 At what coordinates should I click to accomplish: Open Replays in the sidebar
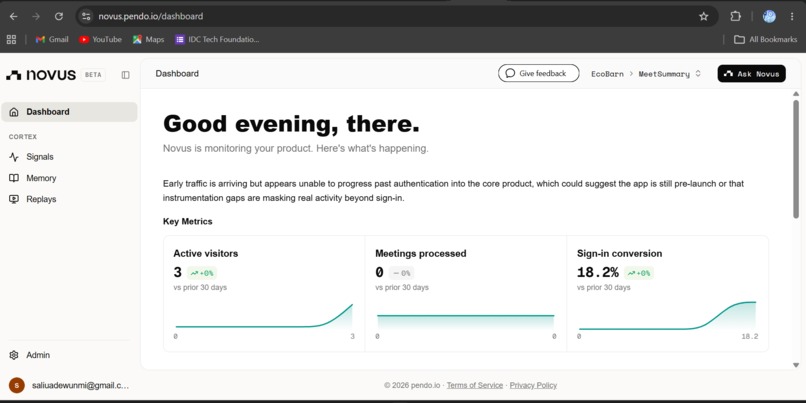[x=69, y=199]
